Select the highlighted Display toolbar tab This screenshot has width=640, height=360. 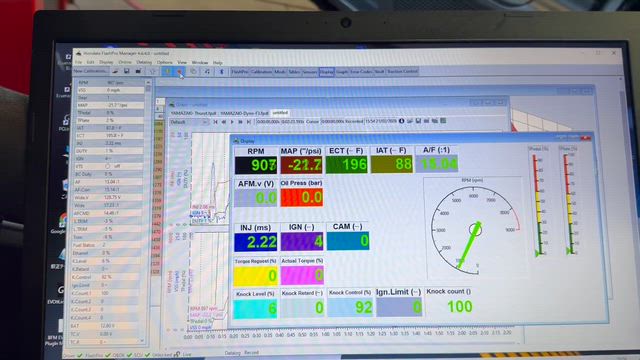(327, 72)
